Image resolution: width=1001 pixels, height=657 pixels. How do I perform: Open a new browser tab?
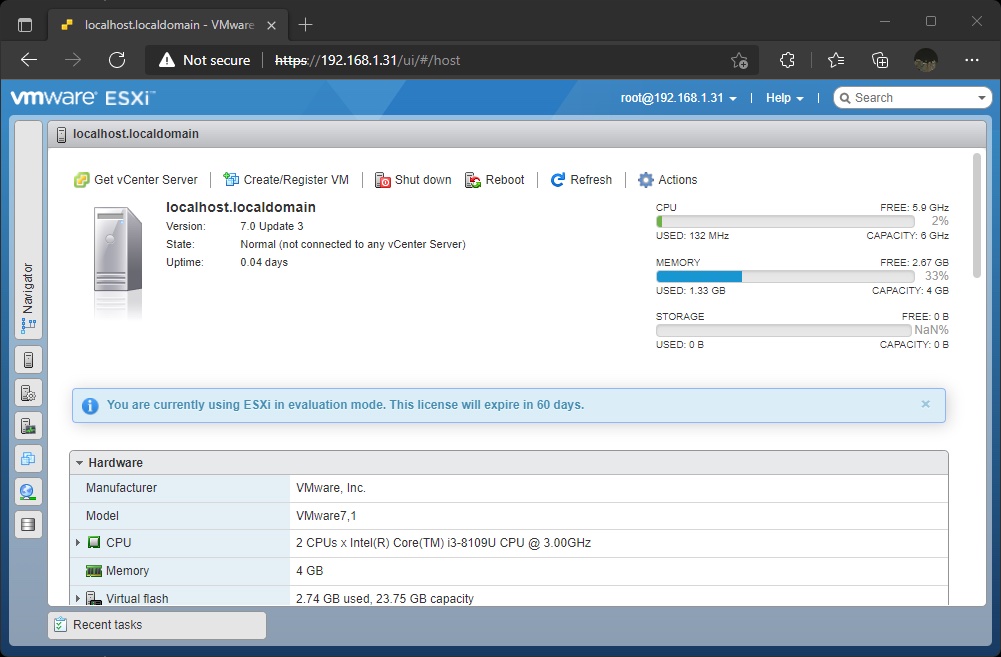[x=305, y=25]
